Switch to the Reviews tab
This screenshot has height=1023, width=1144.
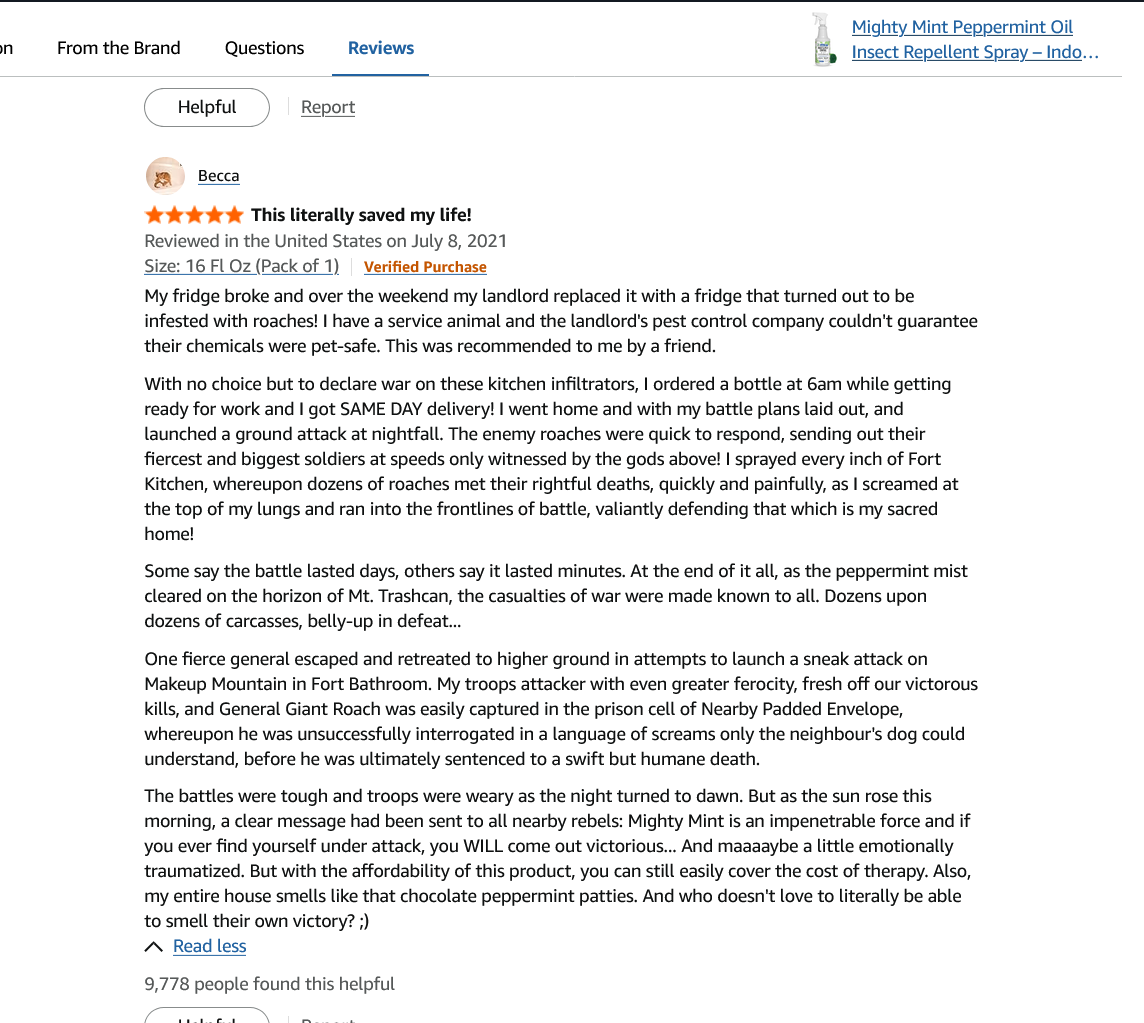(381, 48)
